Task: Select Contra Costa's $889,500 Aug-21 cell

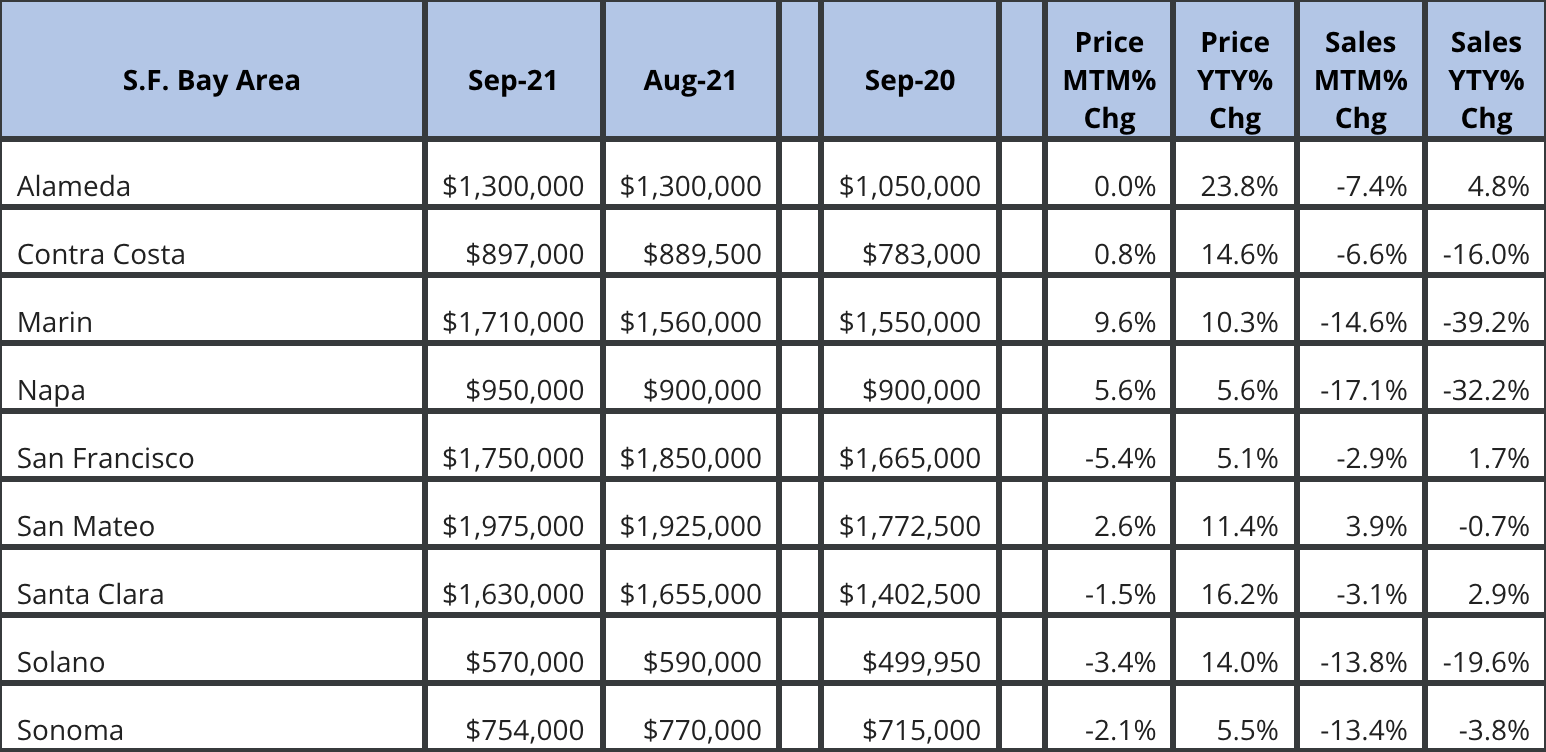Action: point(702,254)
